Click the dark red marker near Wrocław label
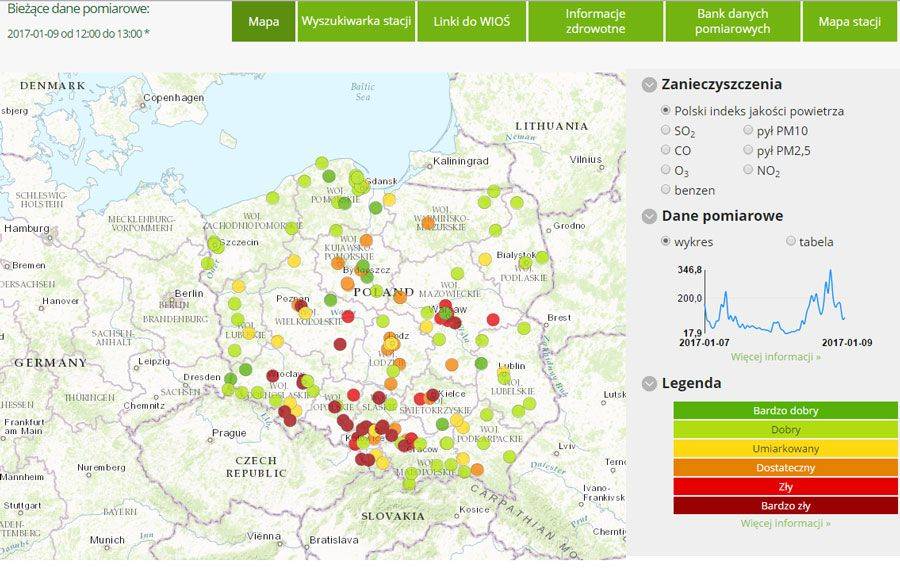The image size is (900, 574). click(273, 376)
